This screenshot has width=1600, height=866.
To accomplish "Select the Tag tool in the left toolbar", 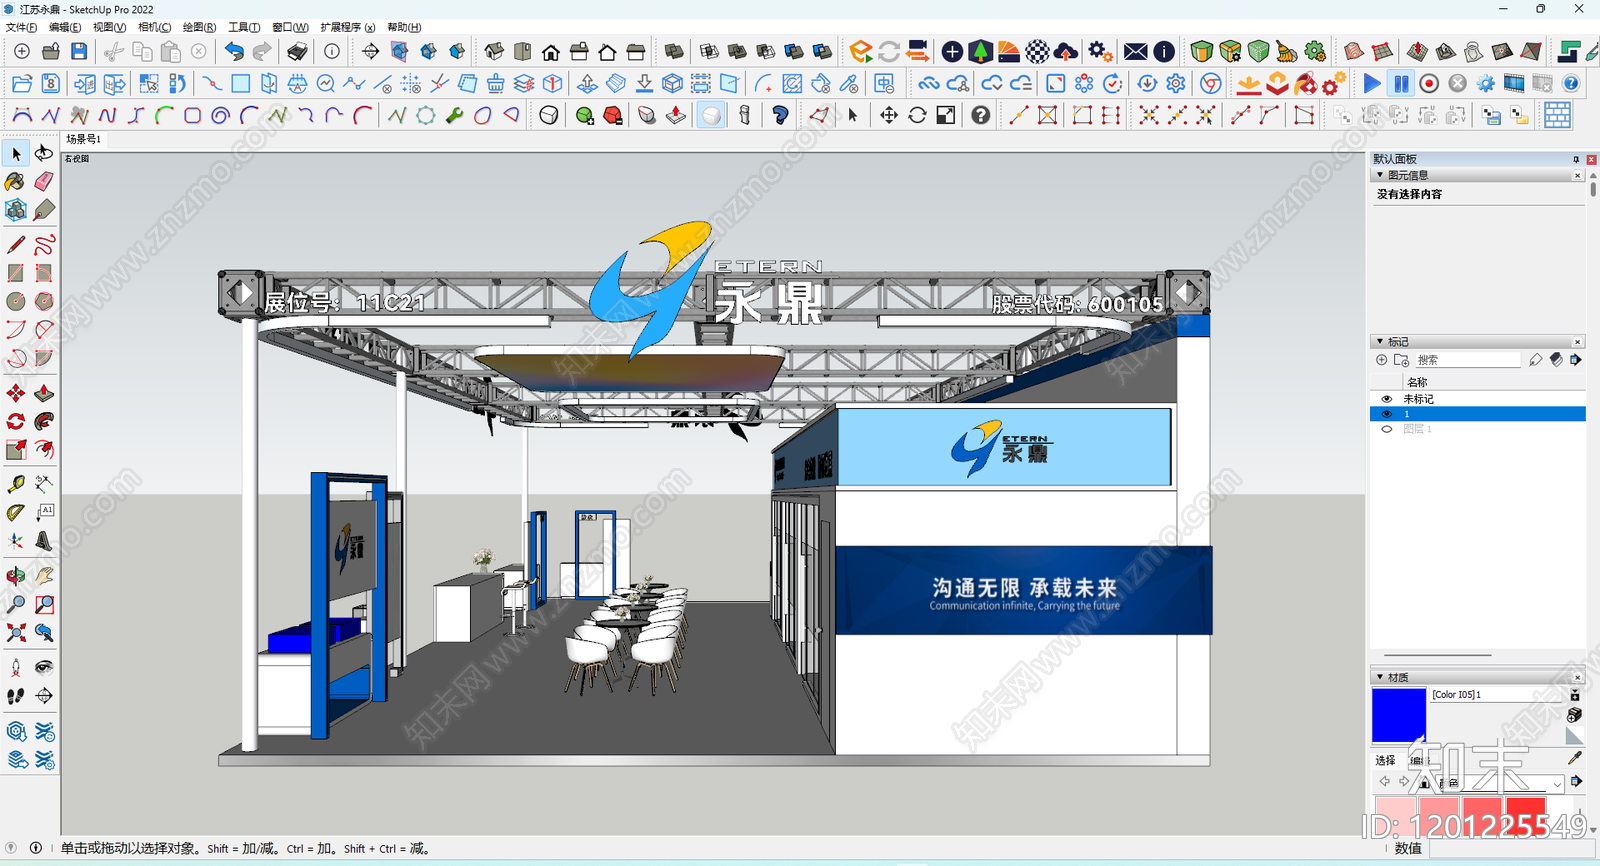I will click(x=44, y=210).
